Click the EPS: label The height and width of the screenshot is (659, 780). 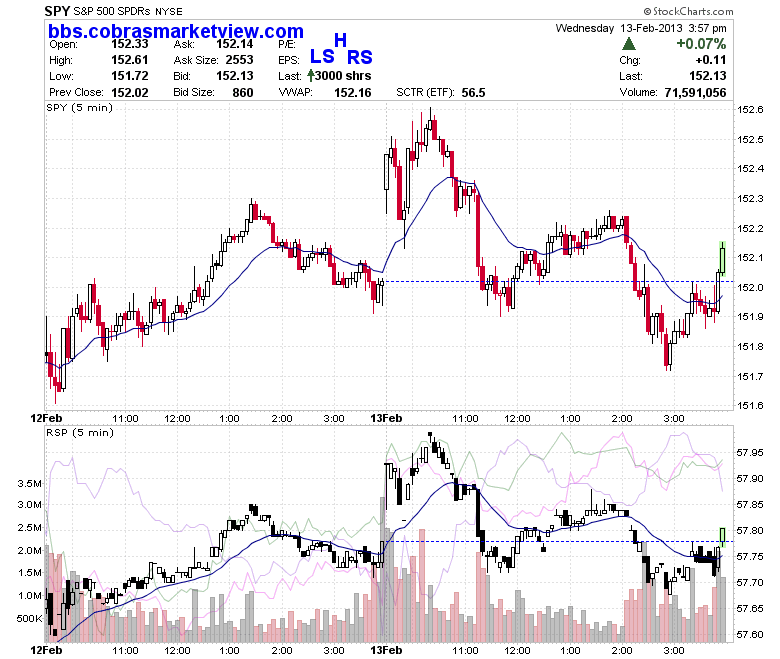(x=289, y=60)
